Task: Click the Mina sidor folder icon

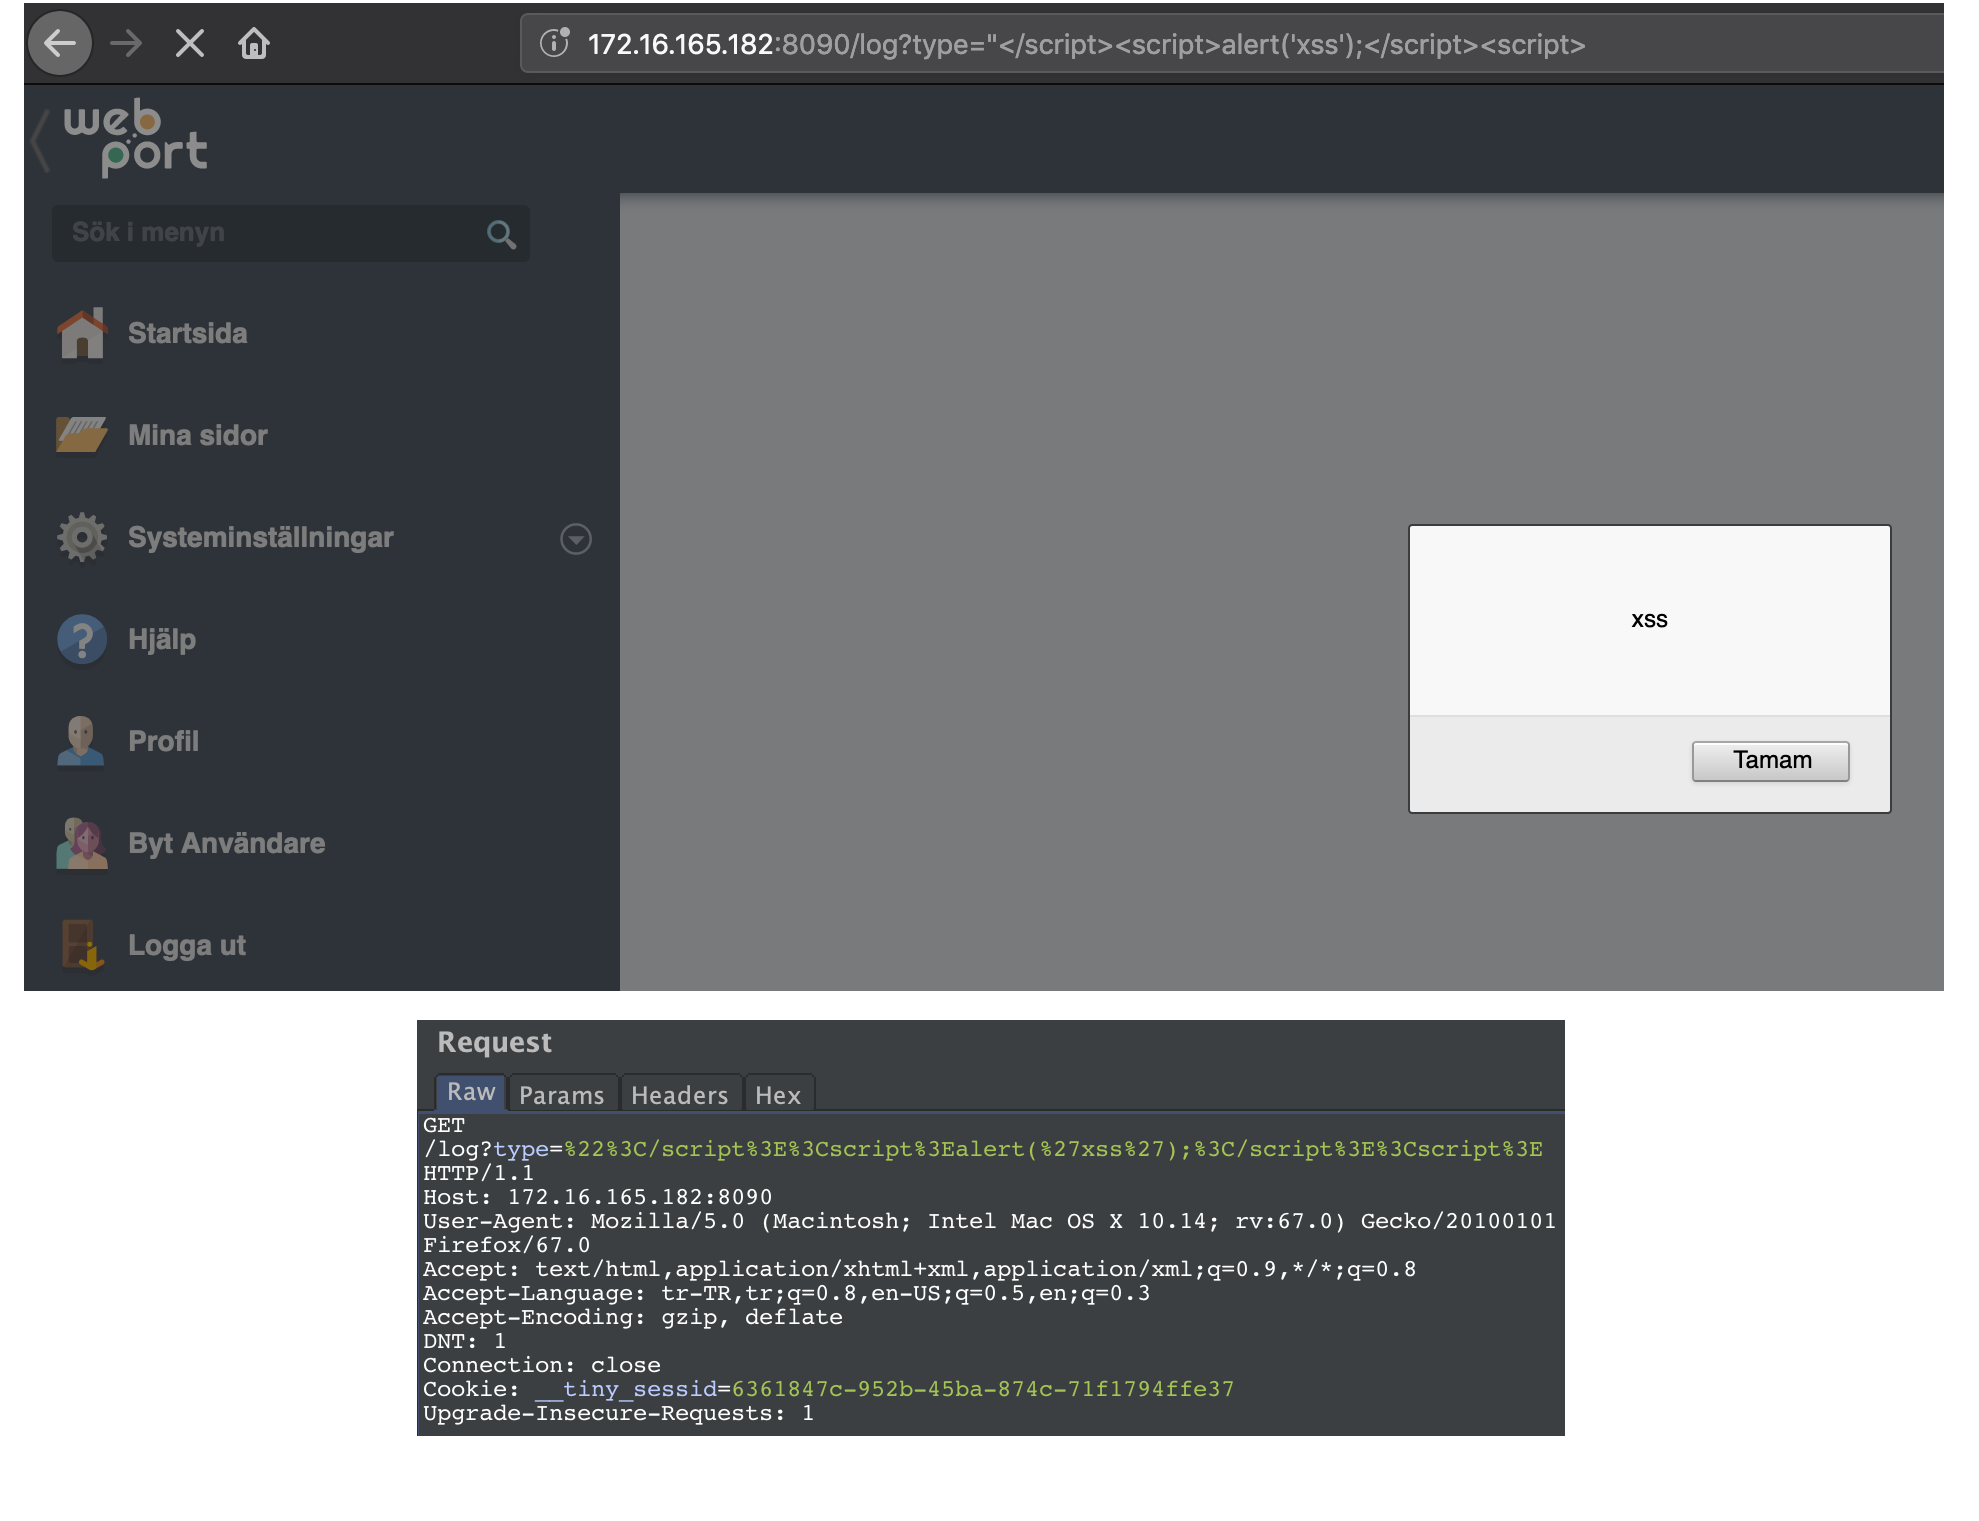Action: pyautogui.click(x=82, y=435)
